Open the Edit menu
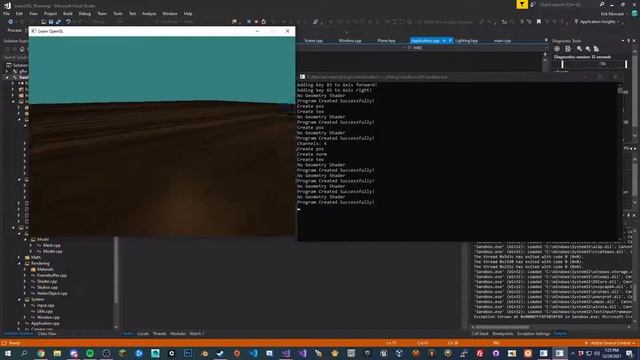640x360 pixels. pos(19,13)
